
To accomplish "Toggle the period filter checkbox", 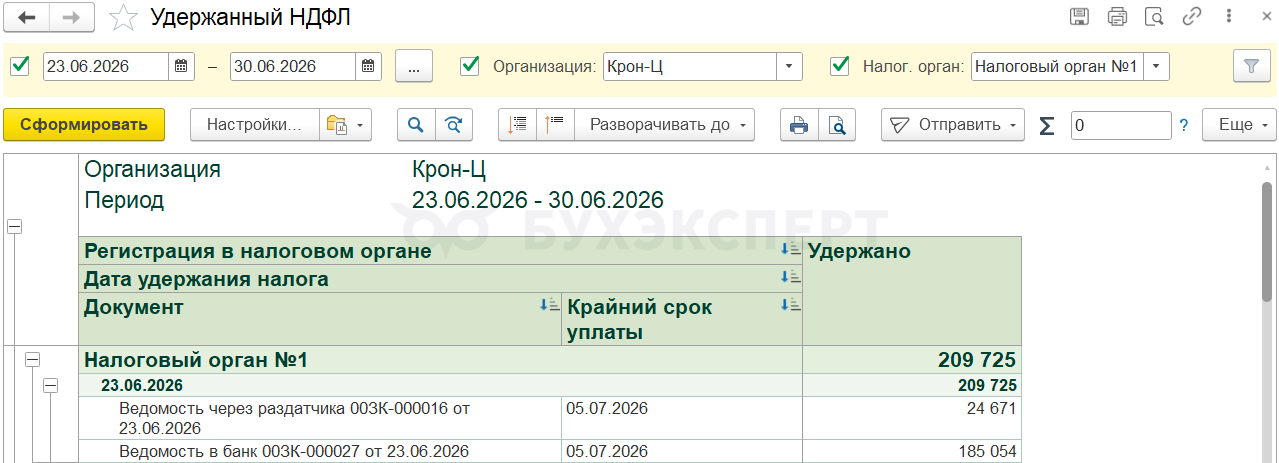I will point(20,66).
